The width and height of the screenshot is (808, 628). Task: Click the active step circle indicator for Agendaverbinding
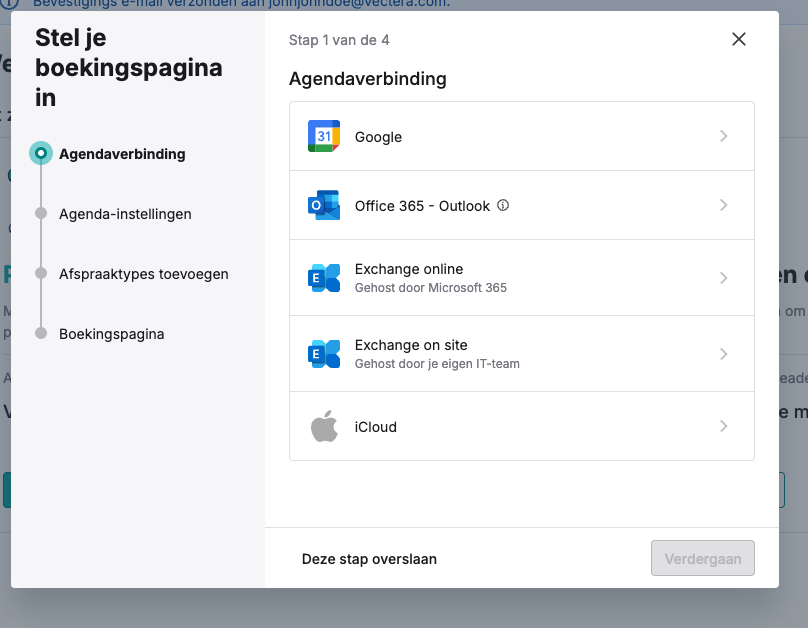41,153
